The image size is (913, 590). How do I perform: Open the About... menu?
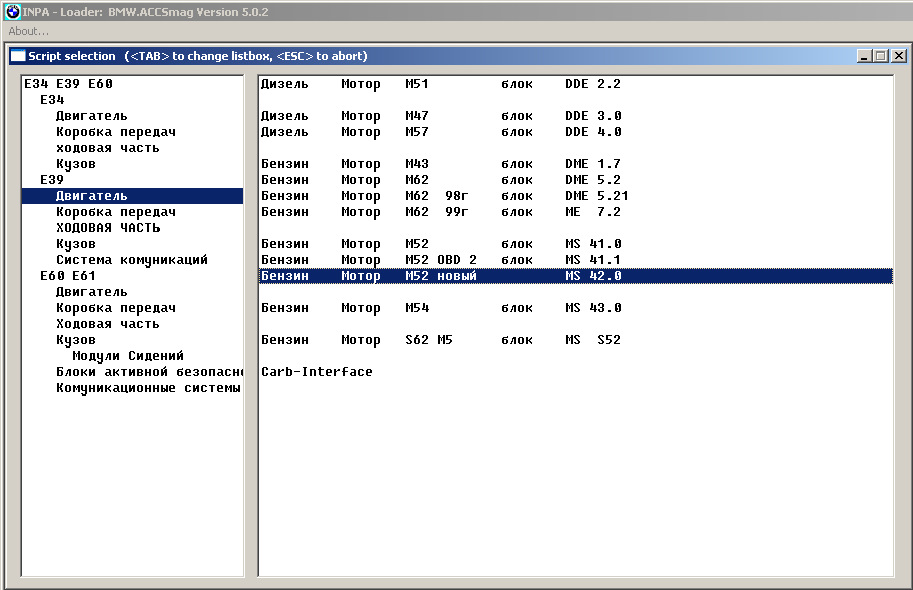29,31
